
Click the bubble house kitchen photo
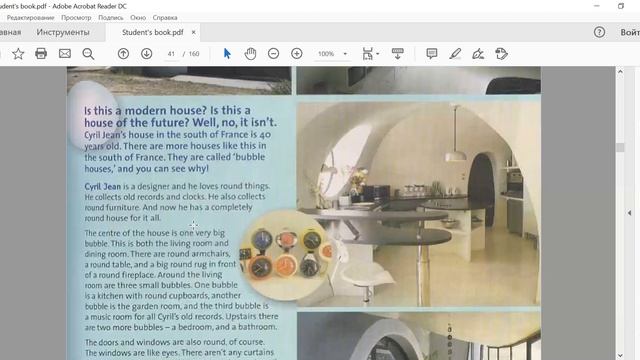418,204
